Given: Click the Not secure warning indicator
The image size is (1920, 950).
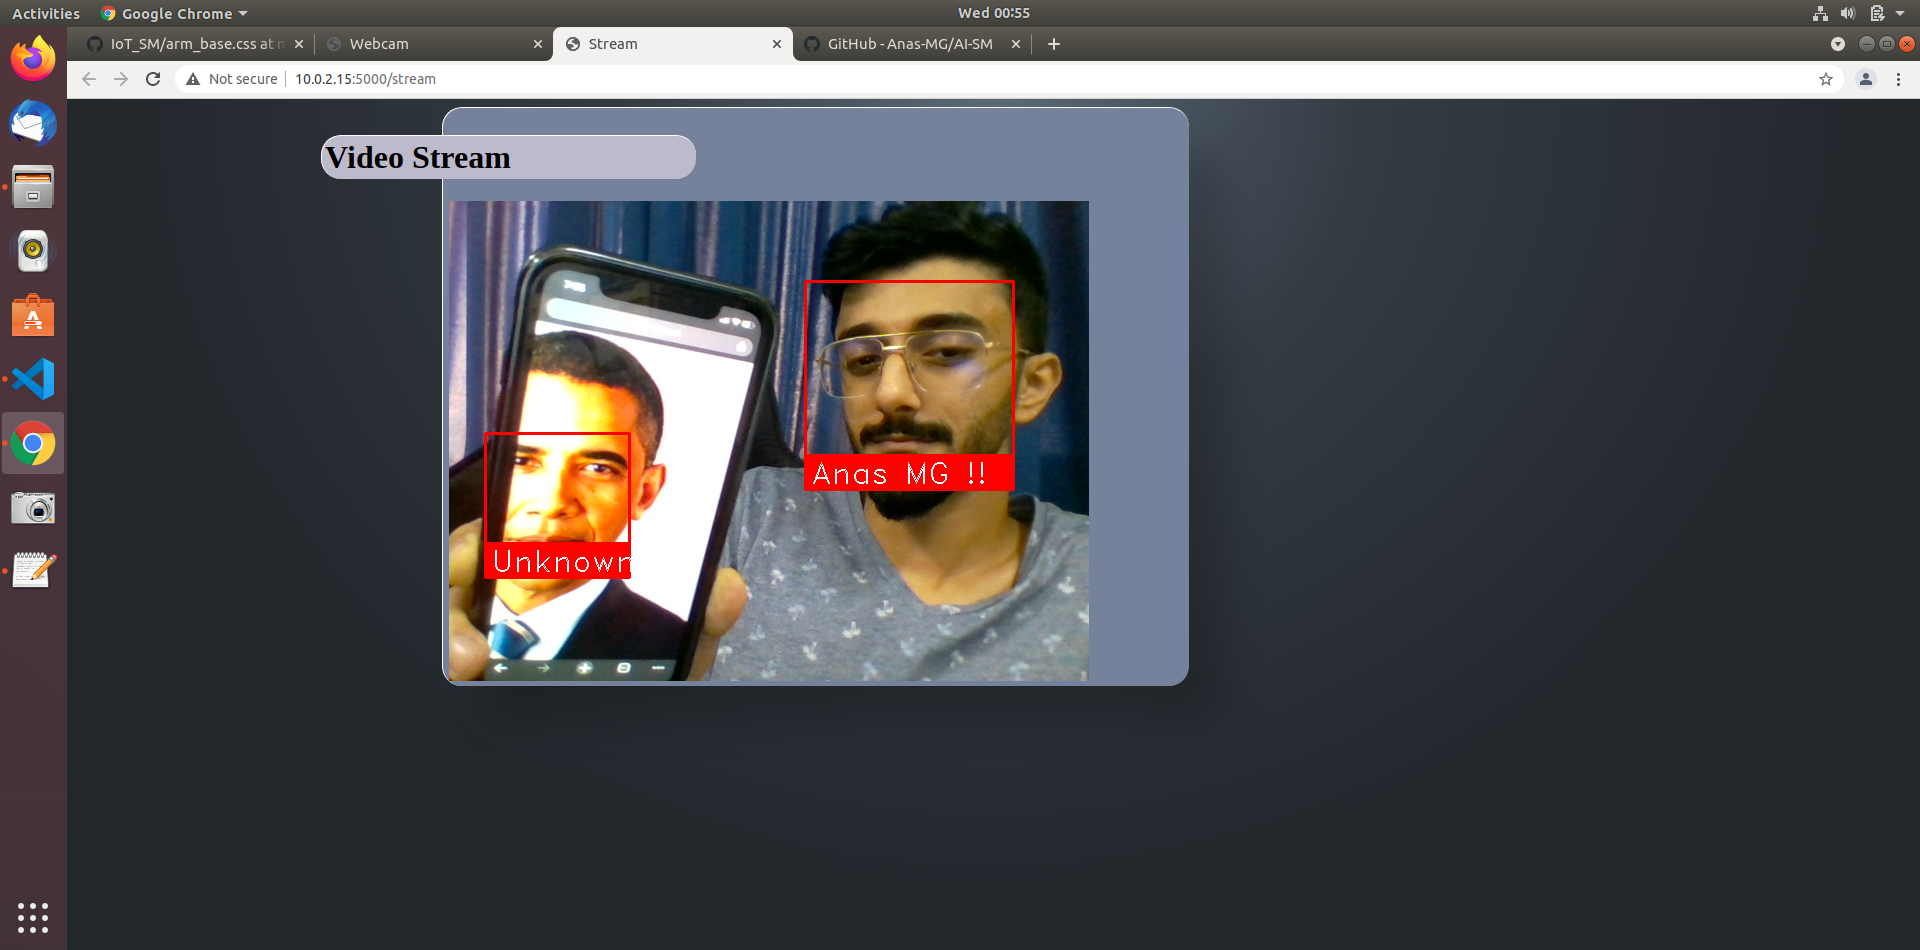Looking at the screenshot, I should coord(231,79).
